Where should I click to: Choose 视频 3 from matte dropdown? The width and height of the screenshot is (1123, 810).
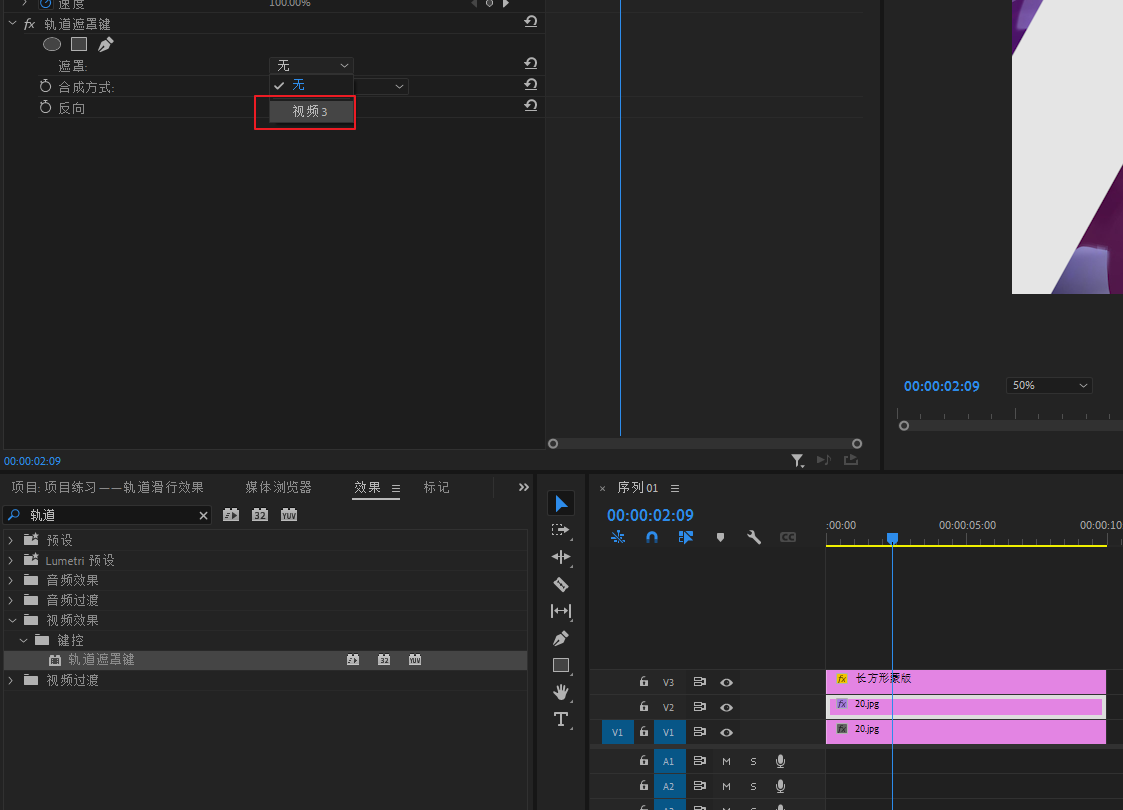[310, 111]
